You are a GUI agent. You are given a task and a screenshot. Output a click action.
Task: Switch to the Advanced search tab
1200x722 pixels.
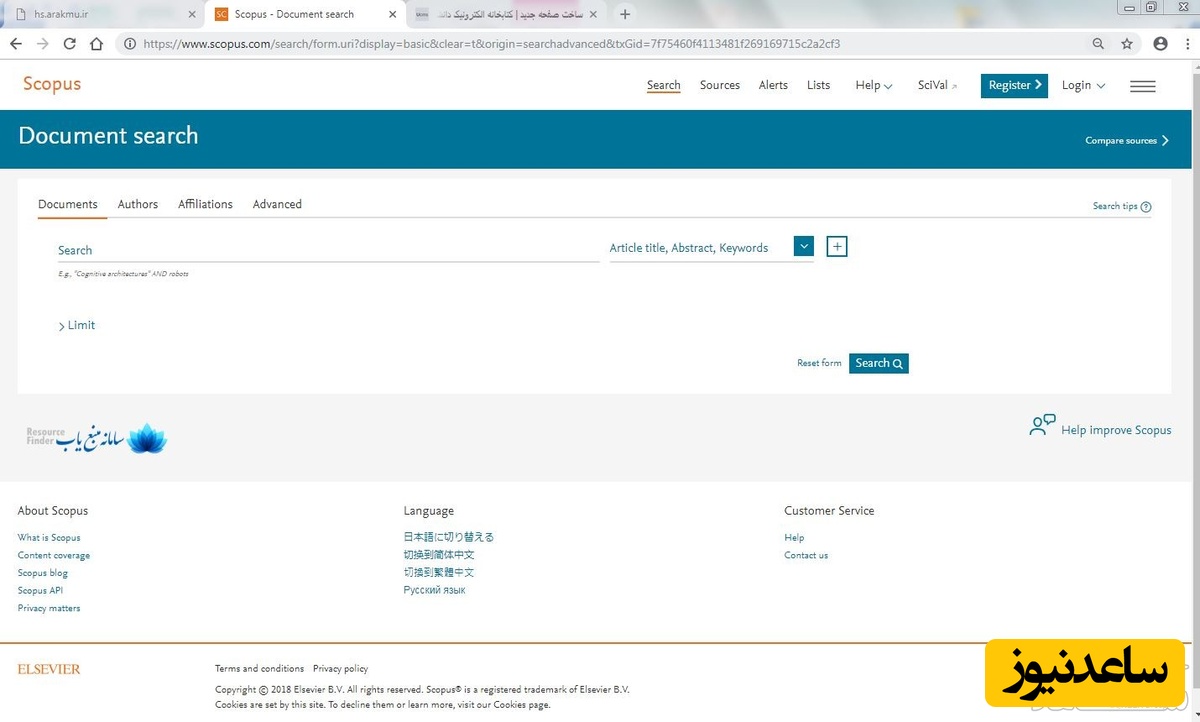277,204
